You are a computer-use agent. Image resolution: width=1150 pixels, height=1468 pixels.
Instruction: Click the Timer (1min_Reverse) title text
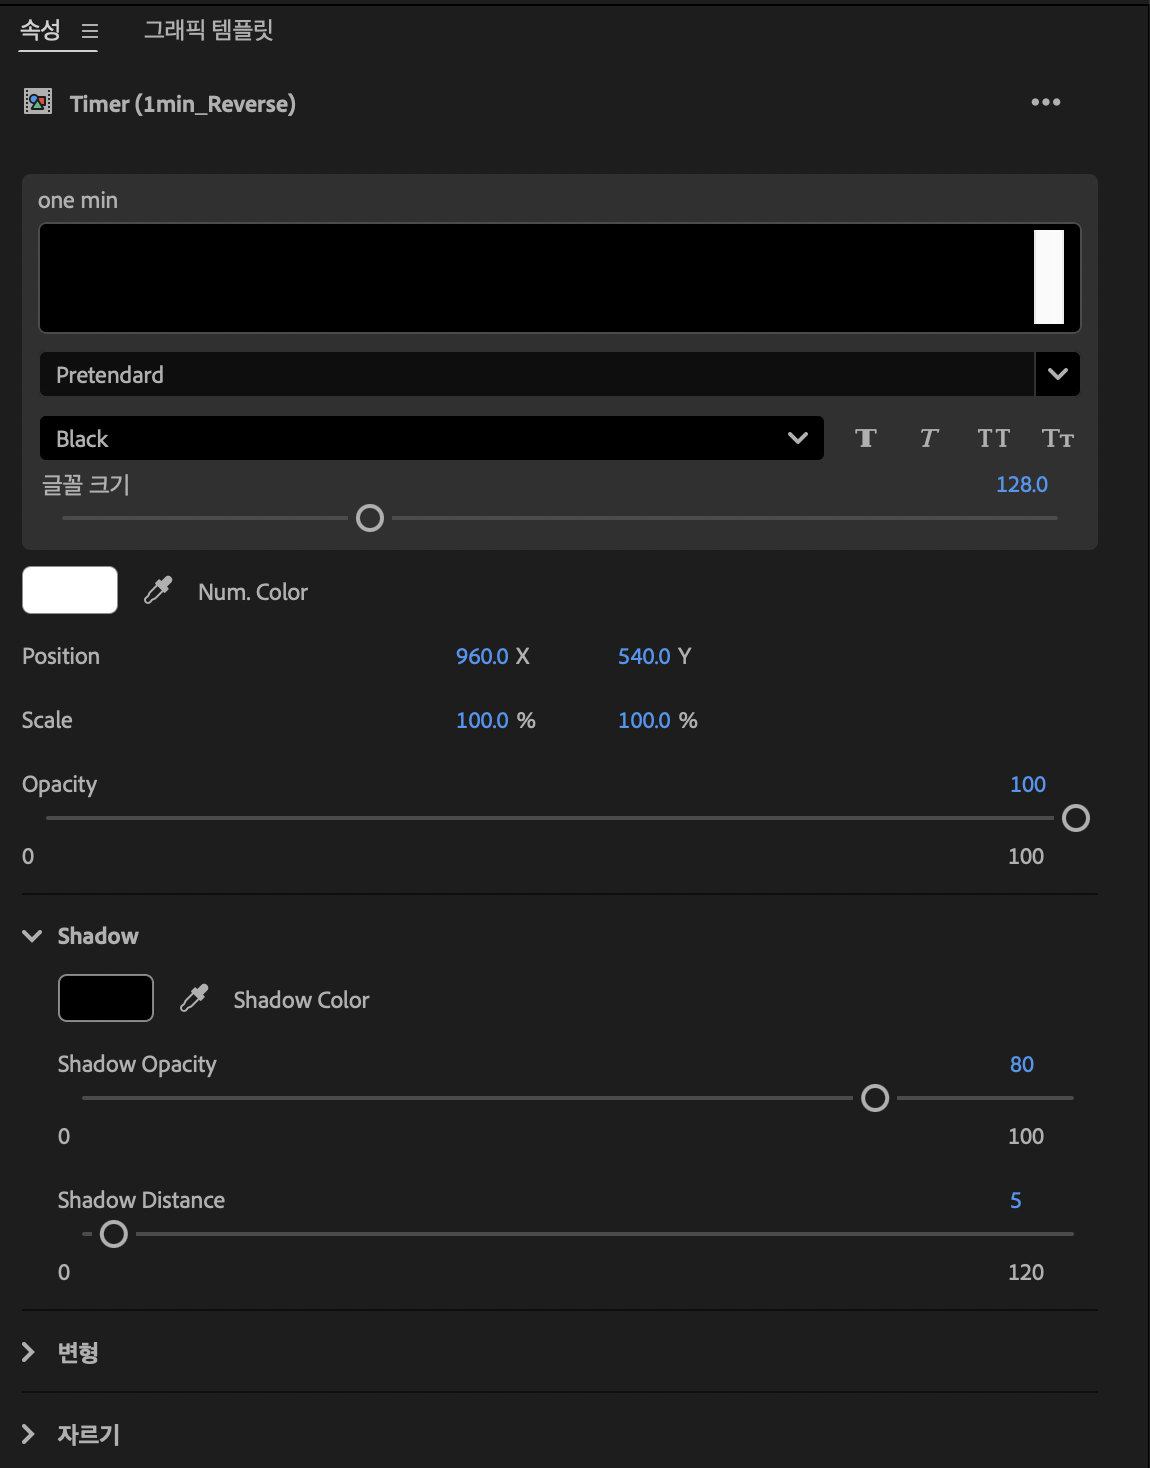tap(183, 103)
